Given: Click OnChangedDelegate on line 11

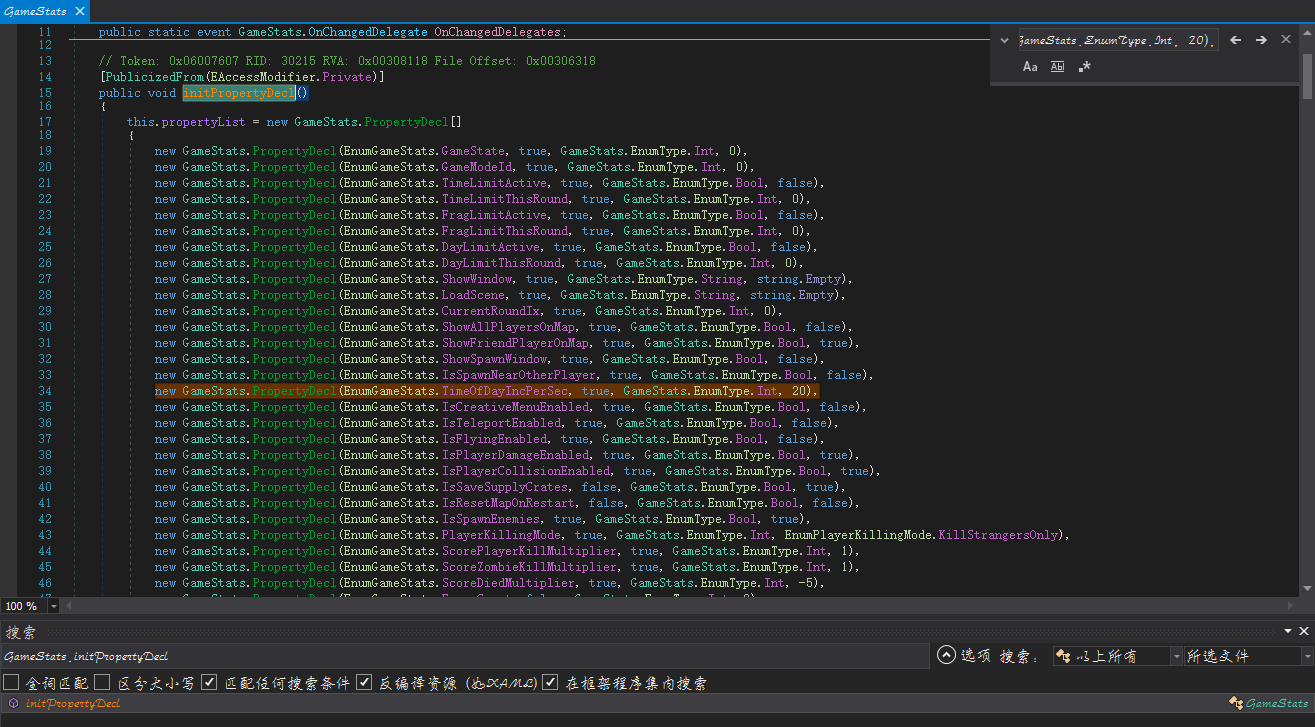Looking at the screenshot, I should (x=366, y=32).
